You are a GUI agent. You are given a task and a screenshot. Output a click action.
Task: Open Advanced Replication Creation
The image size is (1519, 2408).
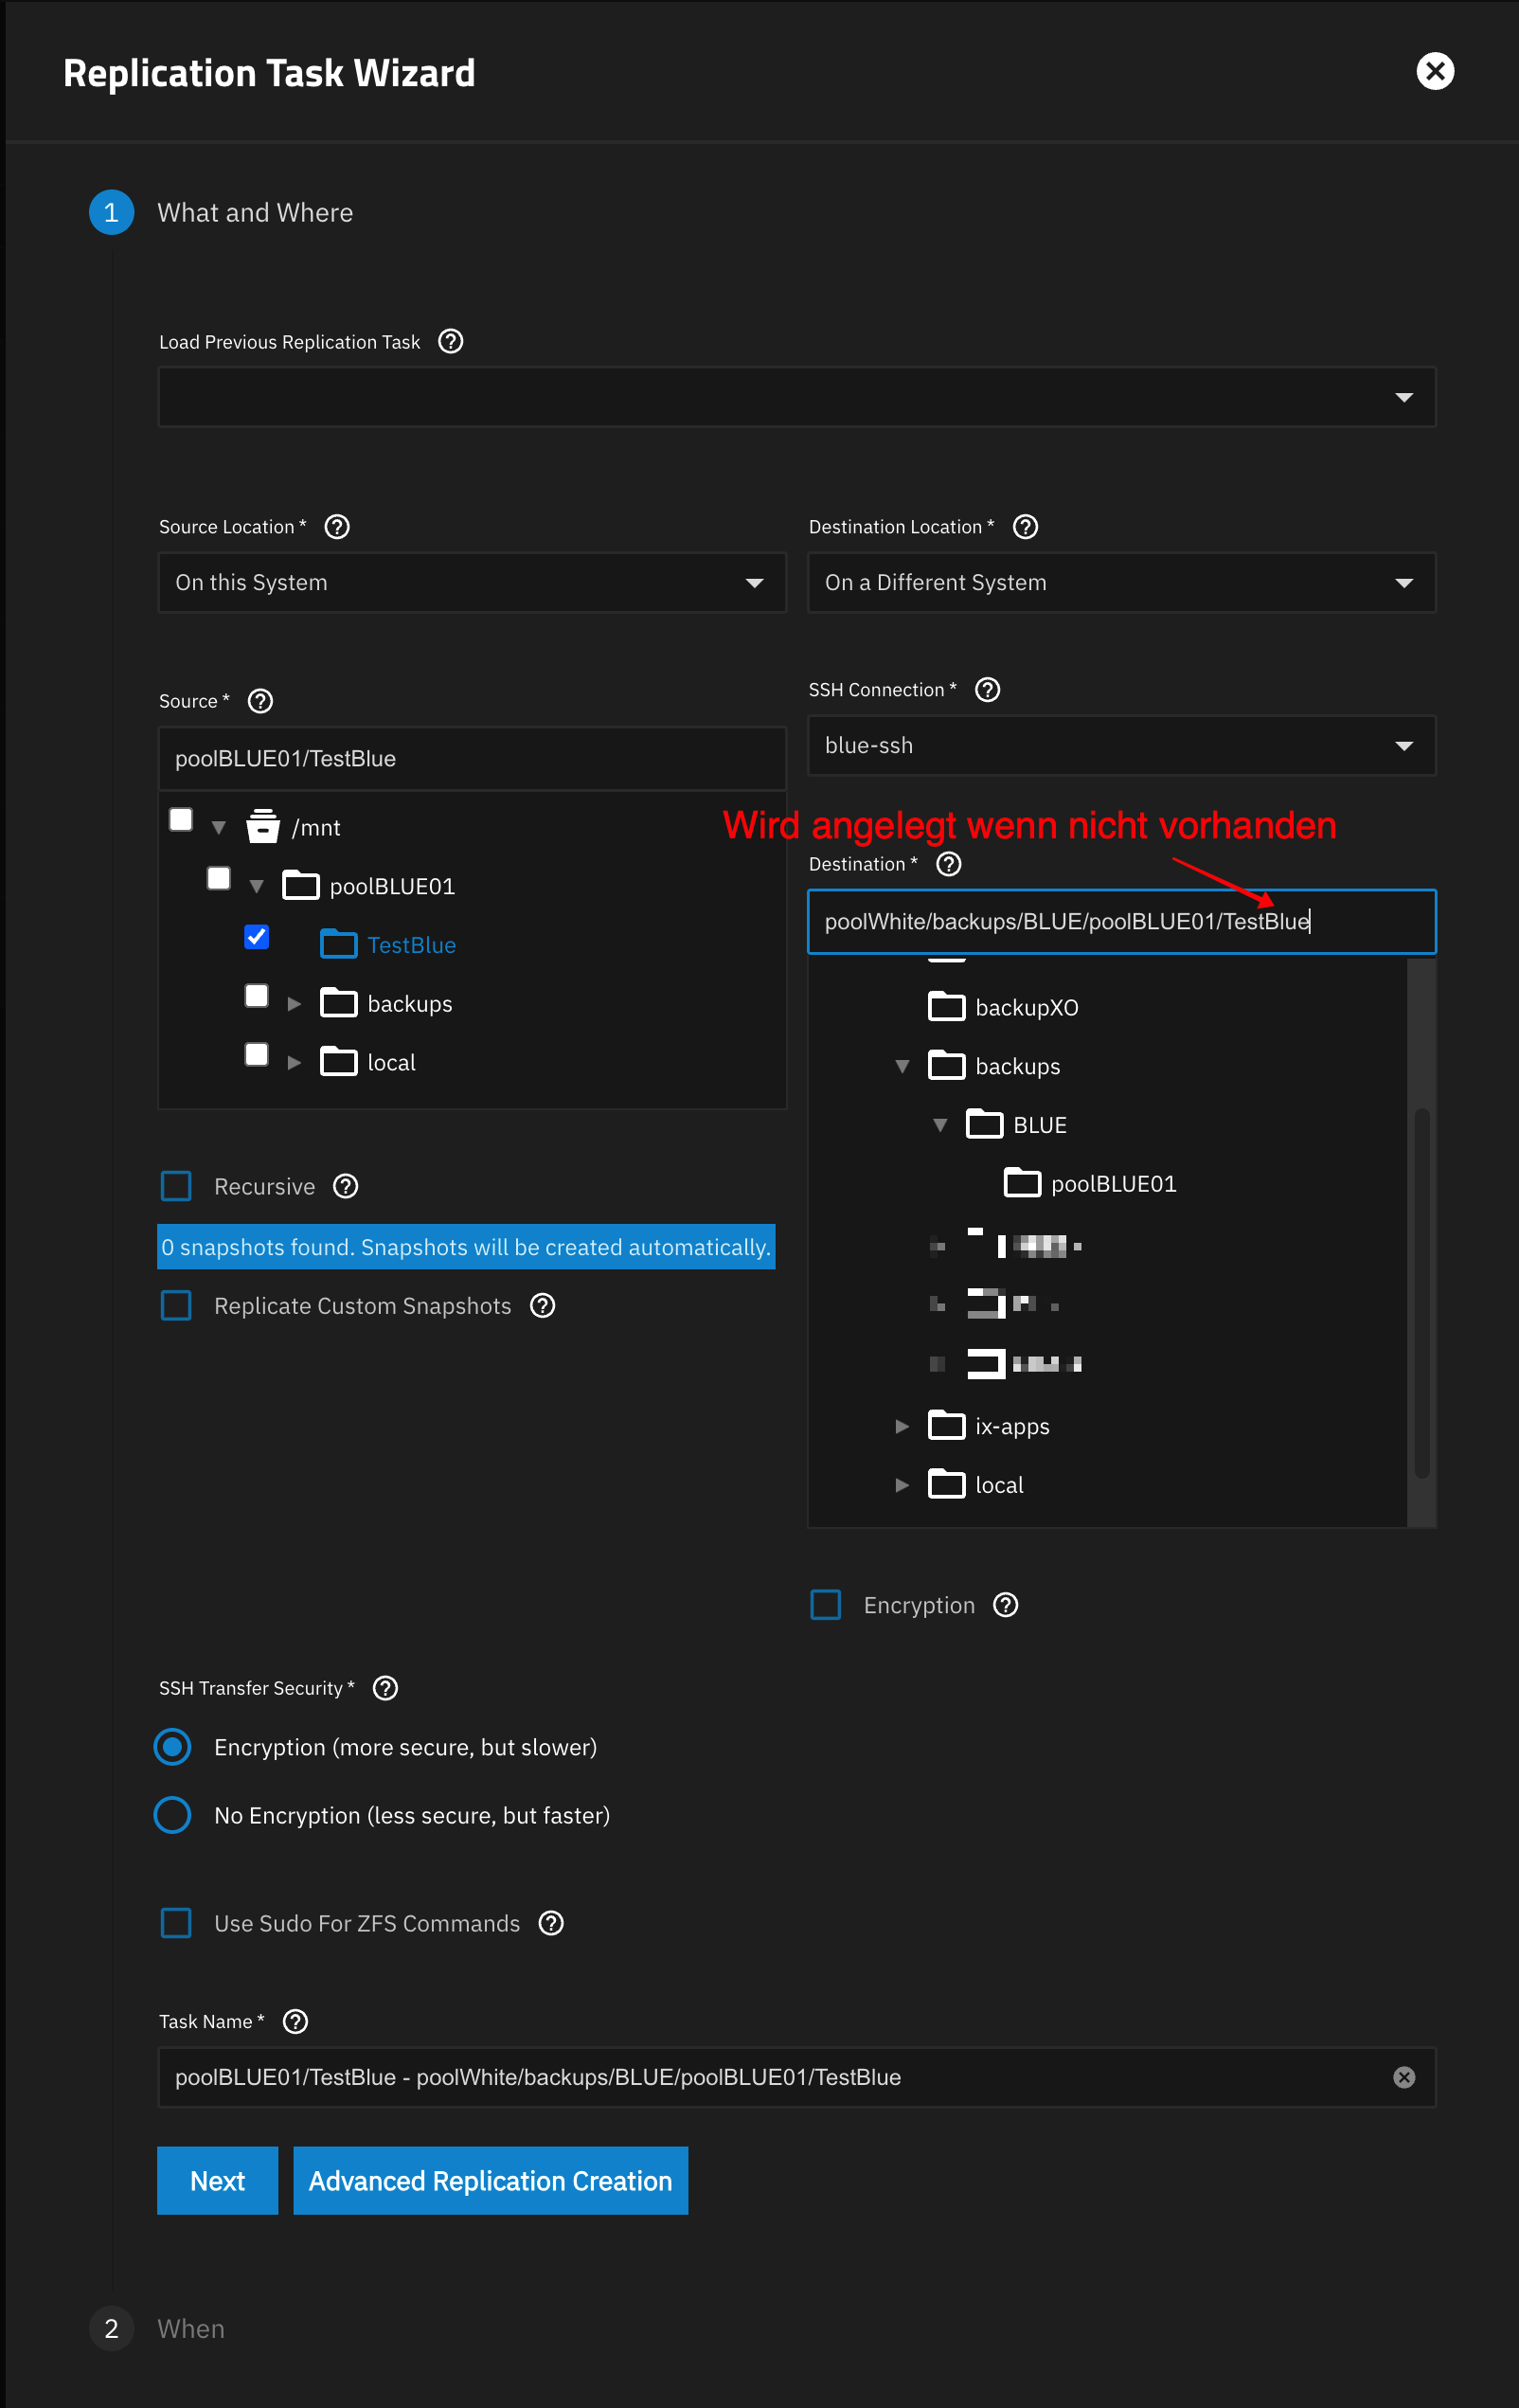coord(490,2181)
